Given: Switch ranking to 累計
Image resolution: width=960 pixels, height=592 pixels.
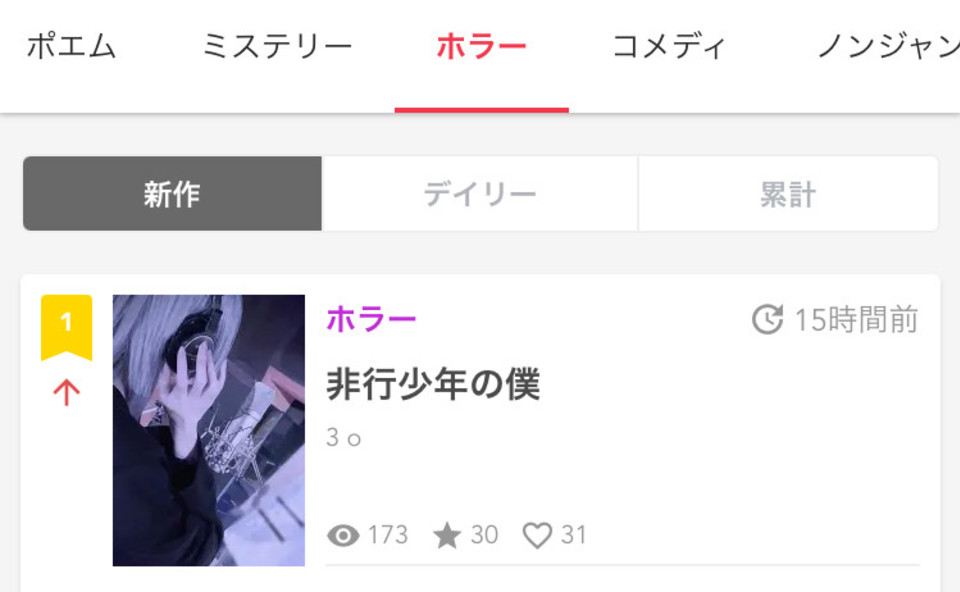Looking at the screenshot, I should point(788,194).
